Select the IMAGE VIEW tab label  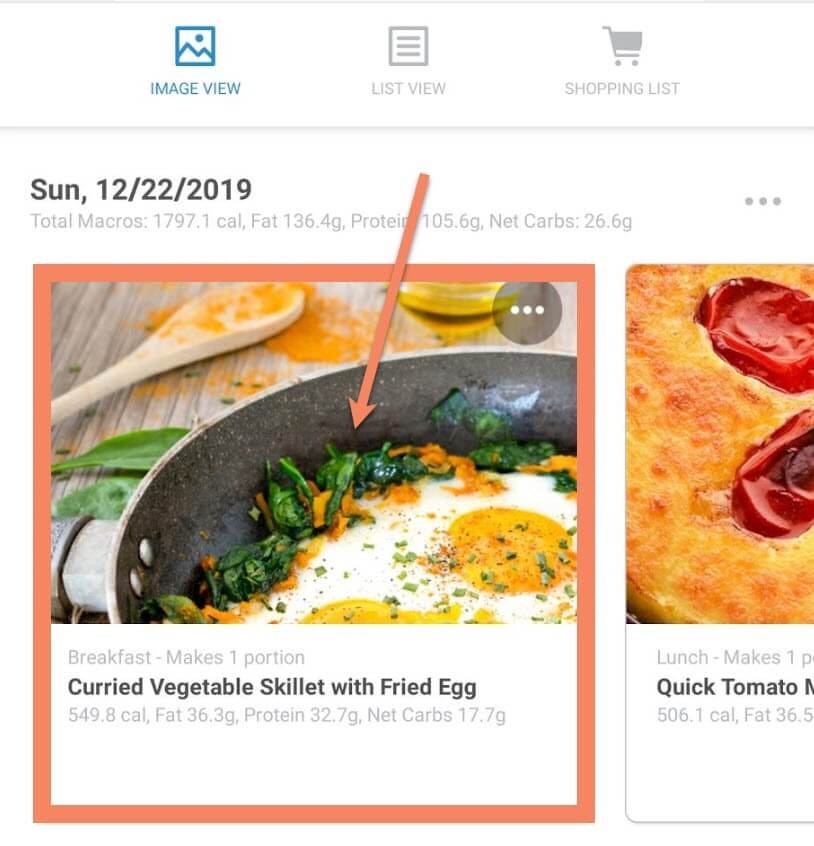(x=195, y=88)
